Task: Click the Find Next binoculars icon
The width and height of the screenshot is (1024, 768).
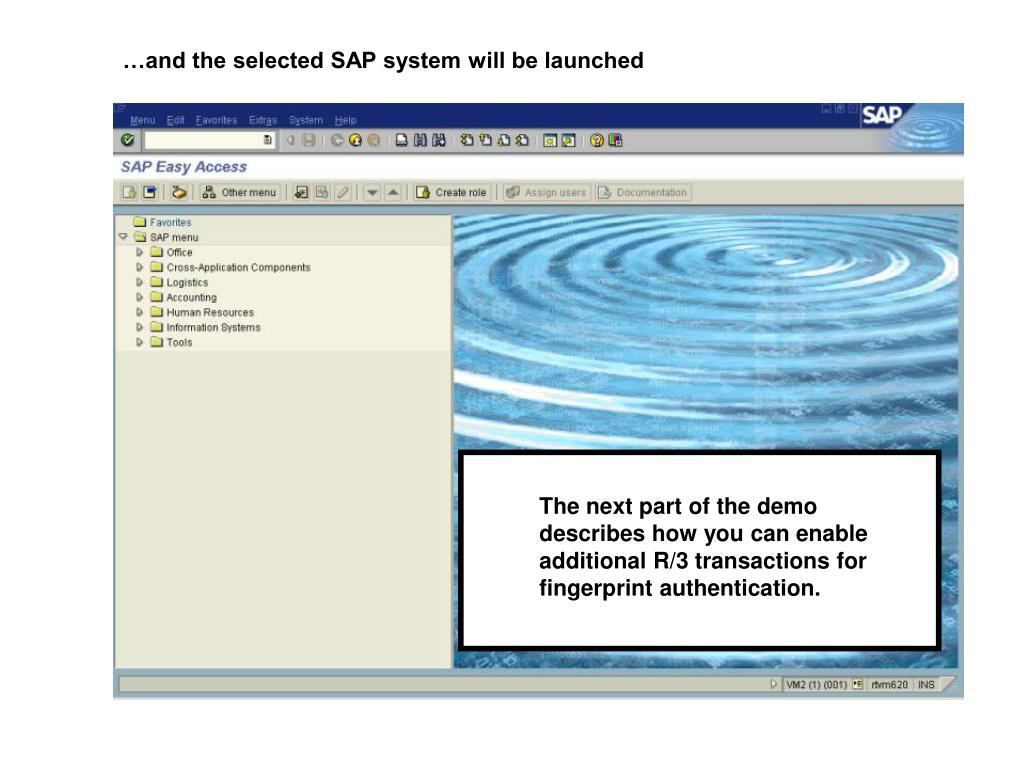Action: [438, 140]
